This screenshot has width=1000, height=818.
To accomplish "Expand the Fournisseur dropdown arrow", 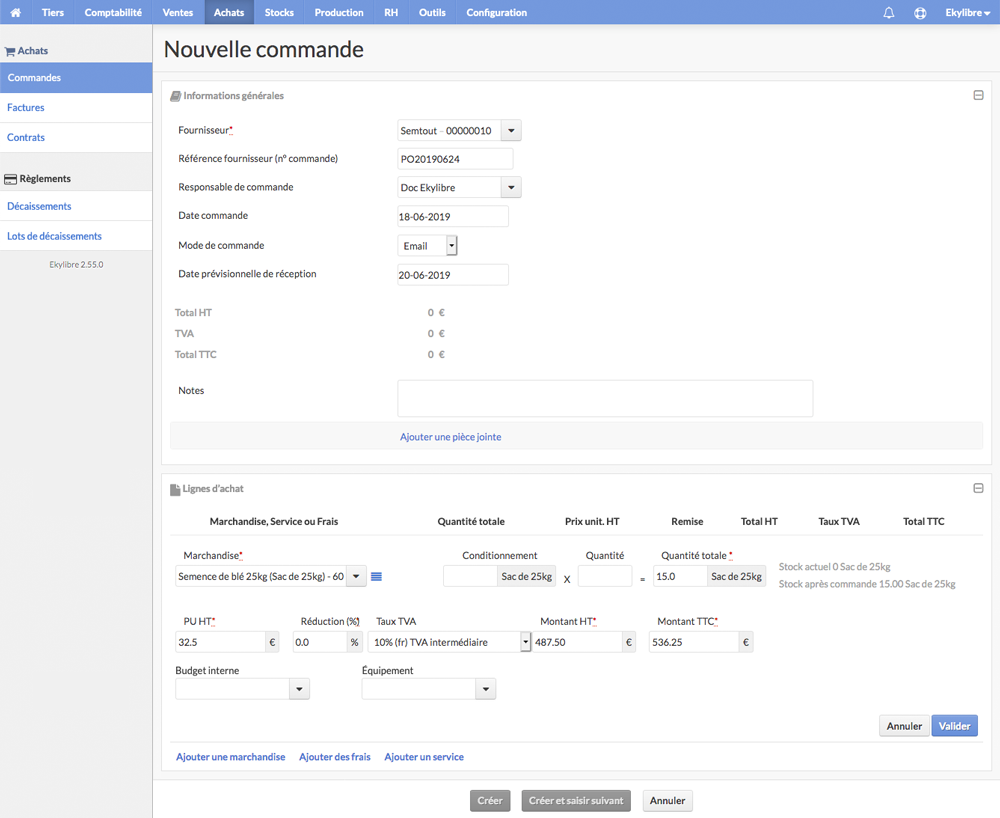I will [x=511, y=131].
